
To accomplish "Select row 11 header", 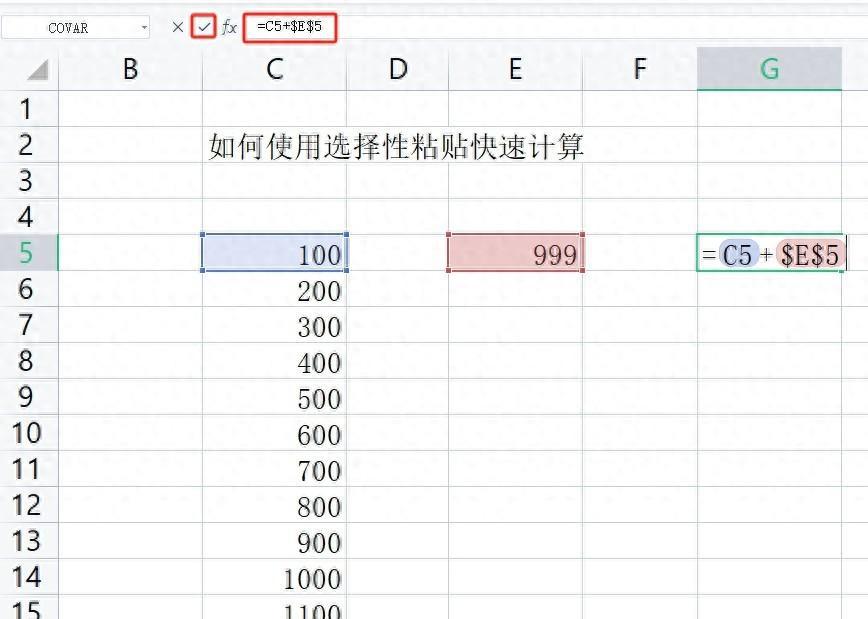I will pyautogui.click(x=29, y=468).
